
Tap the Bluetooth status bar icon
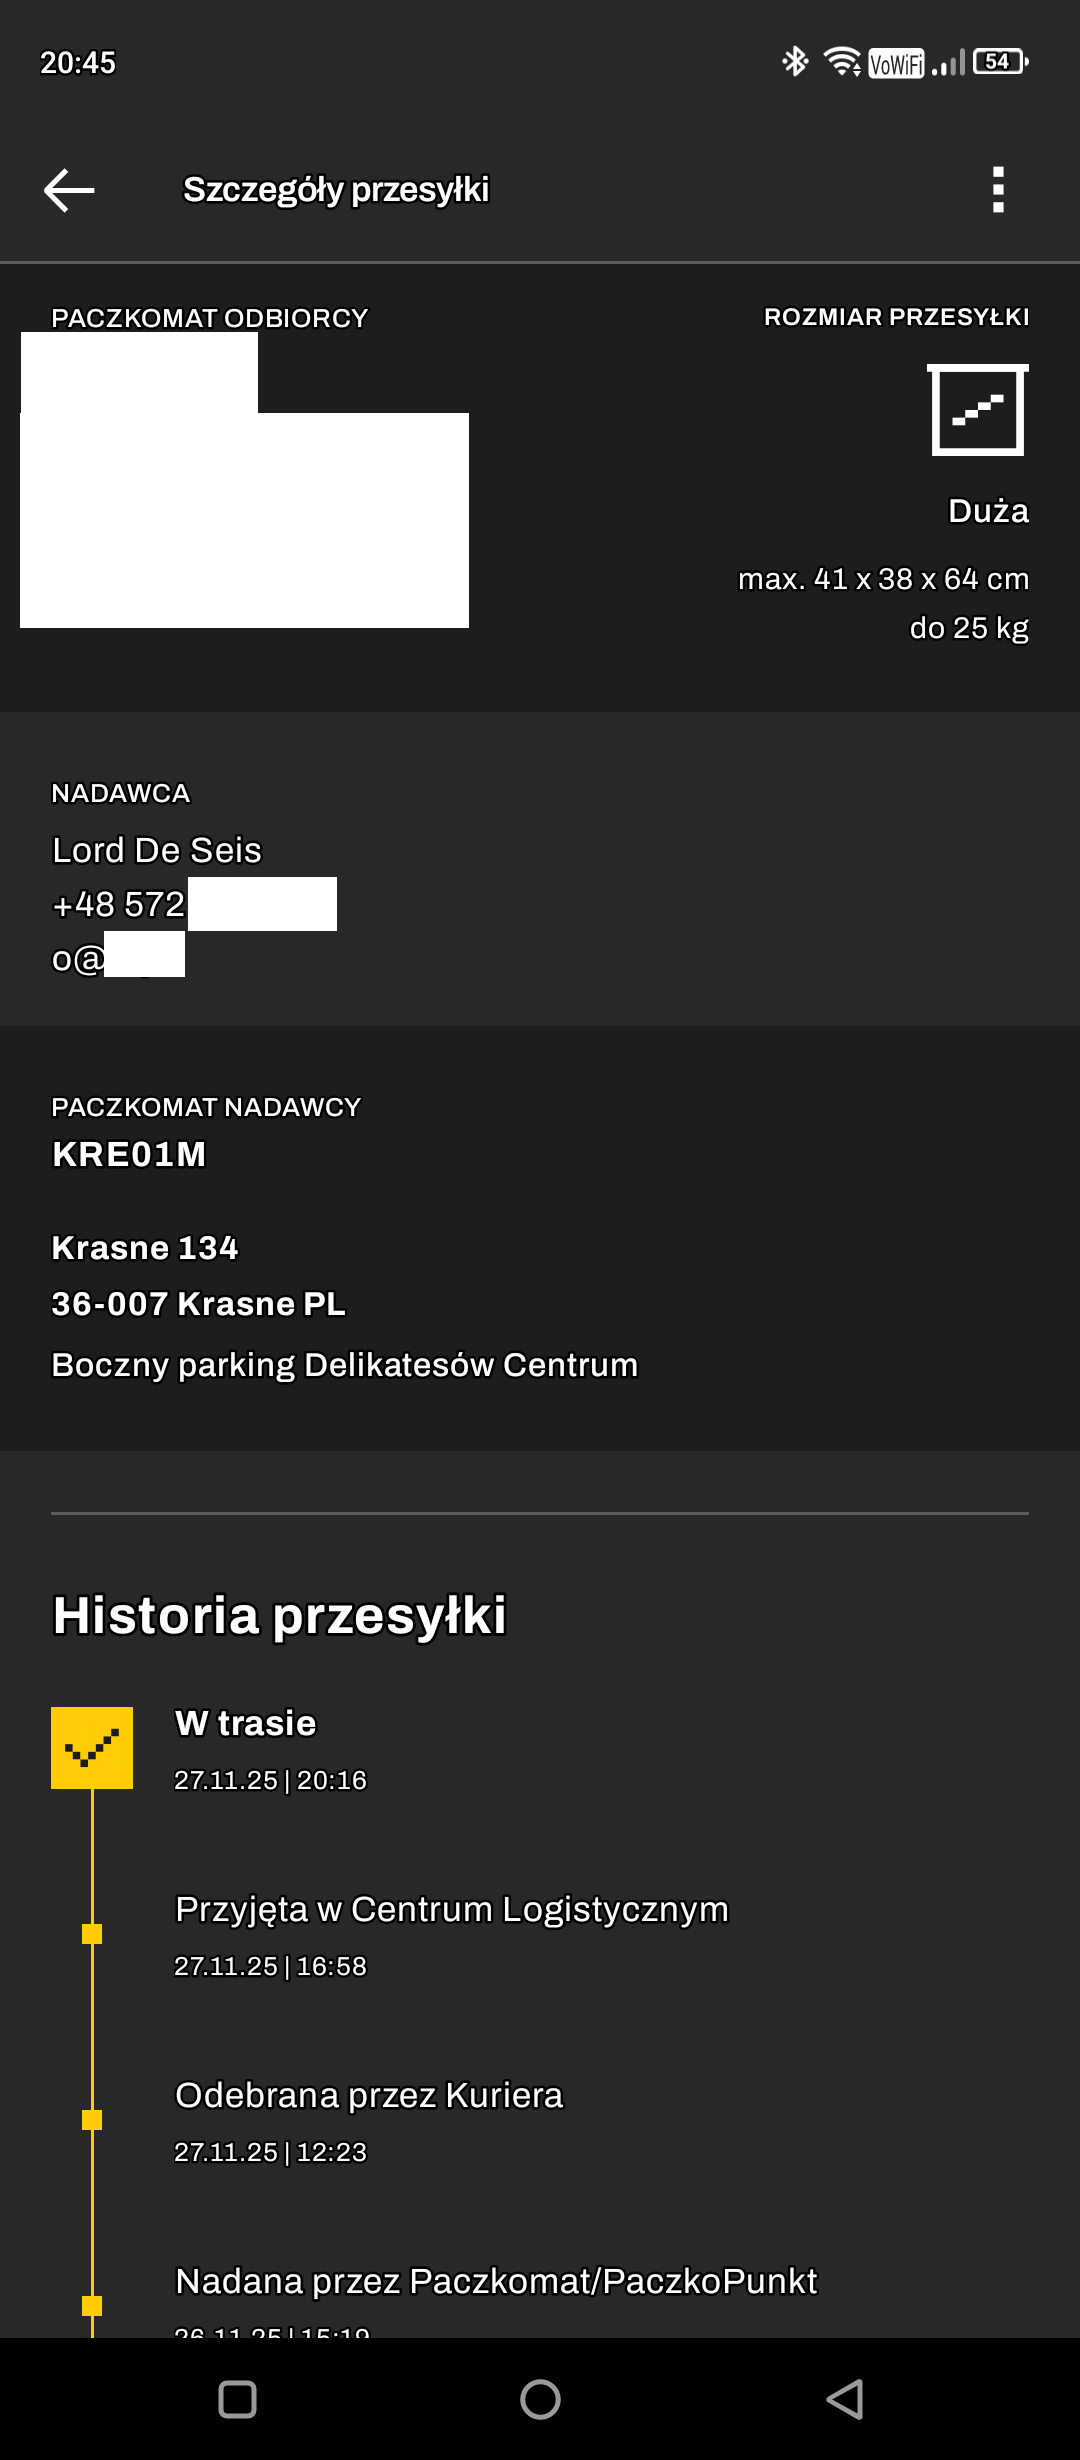click(795, 62)
